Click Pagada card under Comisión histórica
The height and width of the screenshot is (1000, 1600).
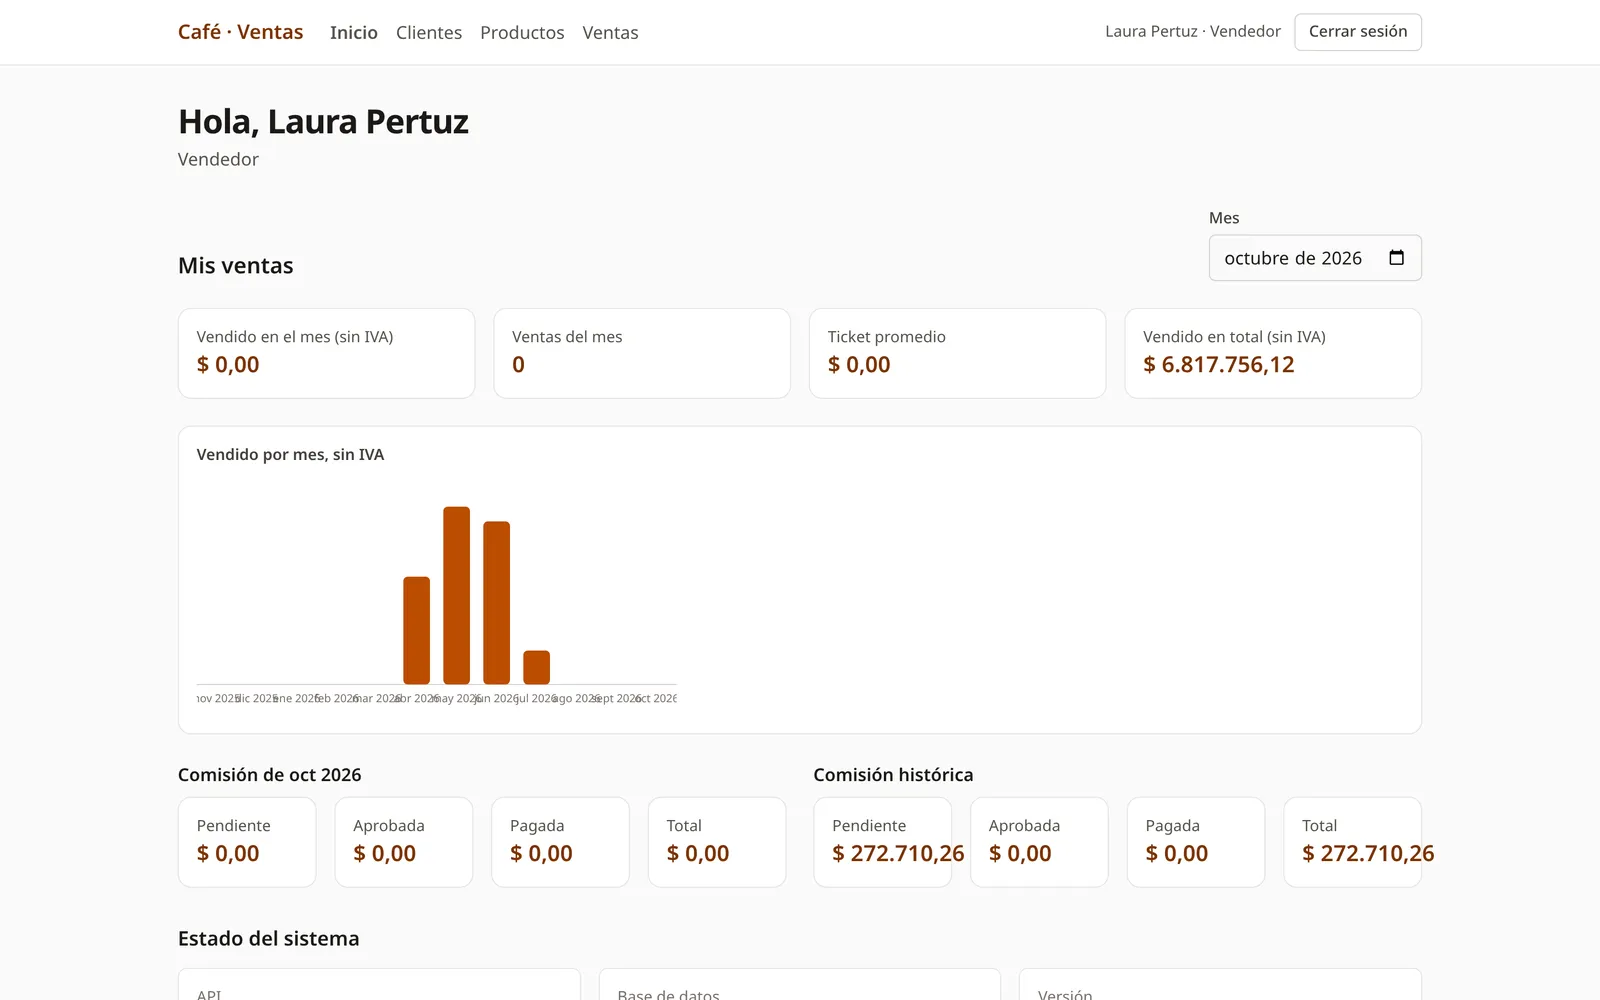tap(1196, 842)
